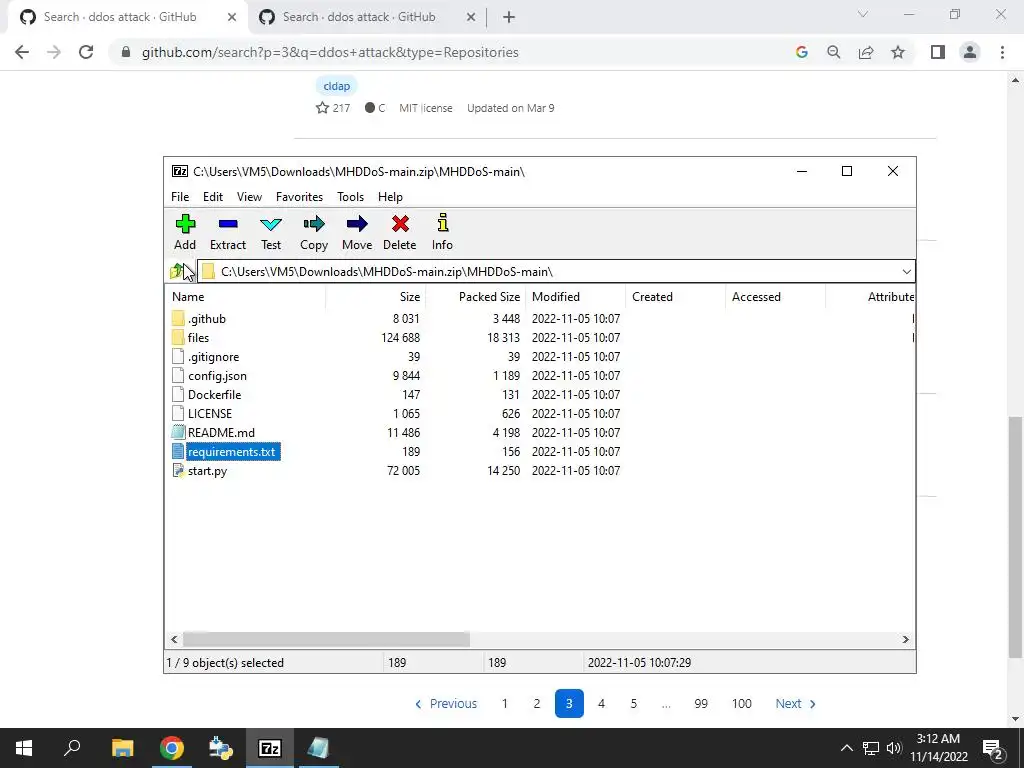Click the Info toolbar icon
The image size is (1024, 768).
click(443, 223)
